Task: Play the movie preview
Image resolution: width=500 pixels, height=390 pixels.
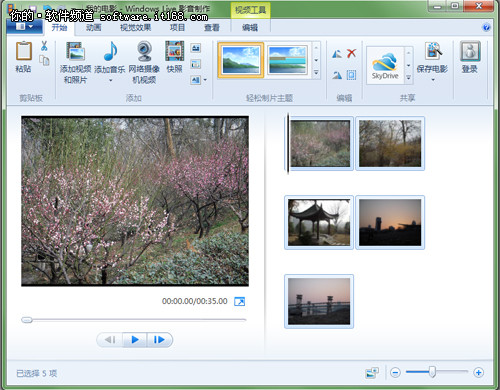Action: point(135,340)
